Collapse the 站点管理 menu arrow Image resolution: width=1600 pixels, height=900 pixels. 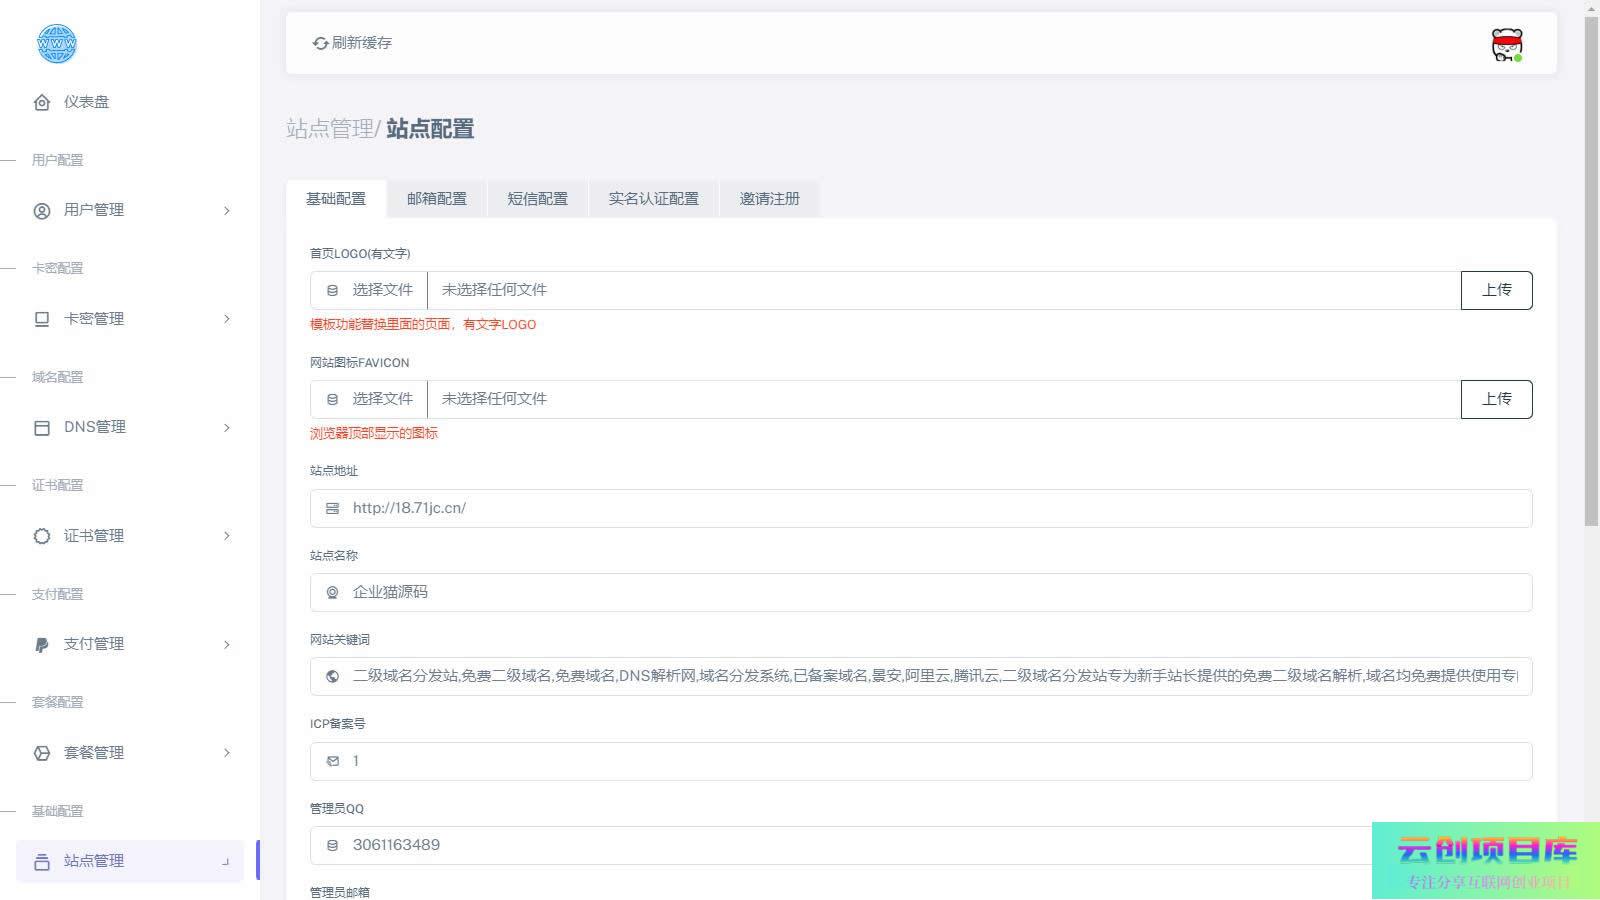[226, 861]
